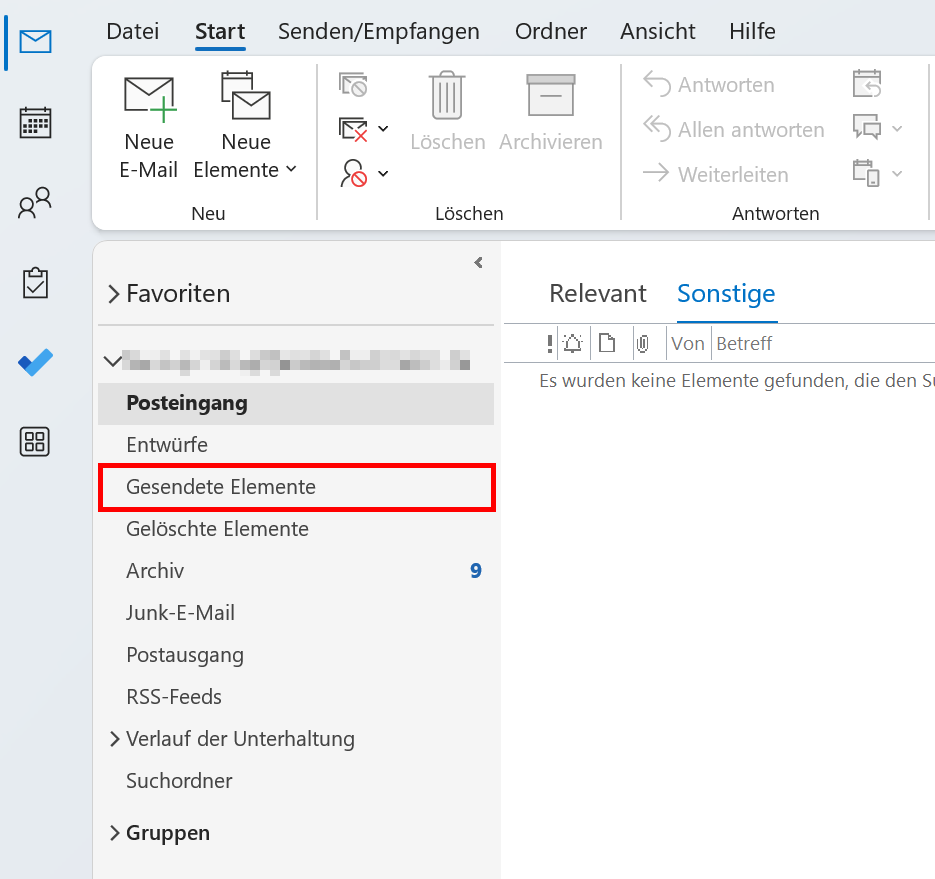Switch to the Senden/Empfangen ribbon tab
The height and width of the screenshot is (879, 935).
click(x=379, y=31)
